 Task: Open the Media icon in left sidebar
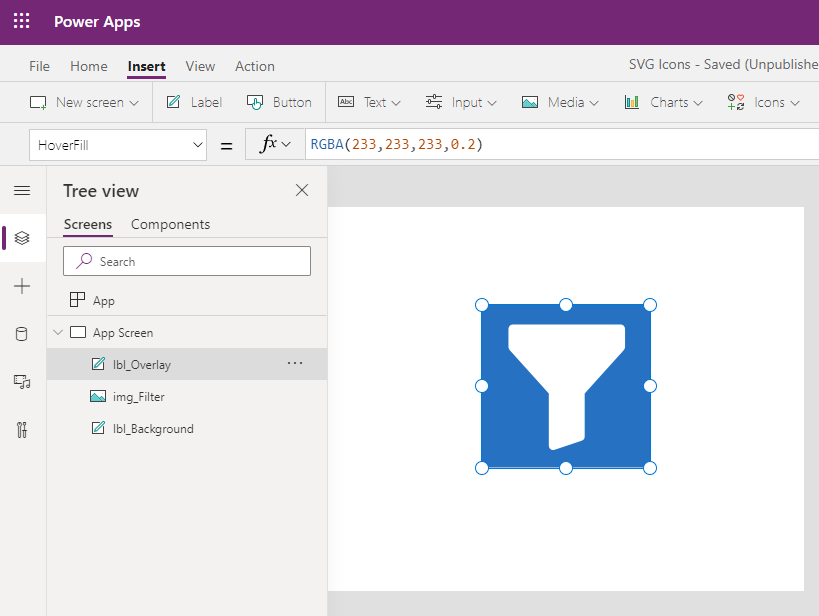(x=22, y=382)
